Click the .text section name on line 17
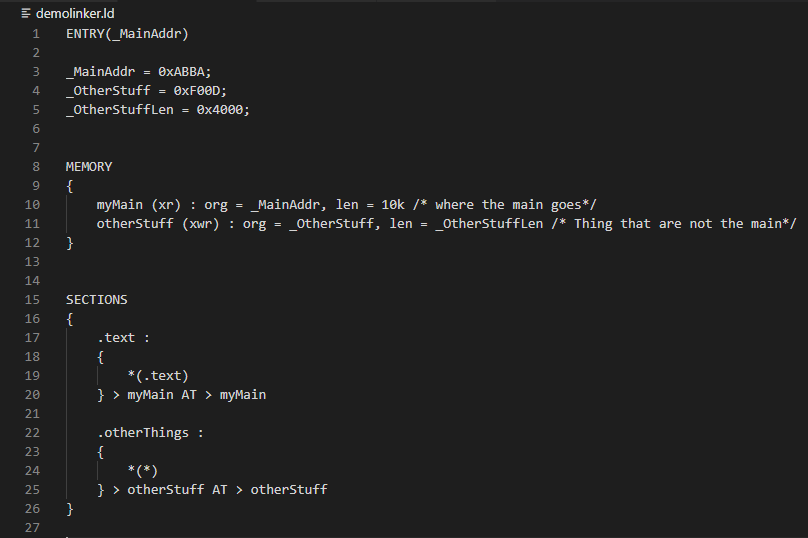 (x=116, y=338)
